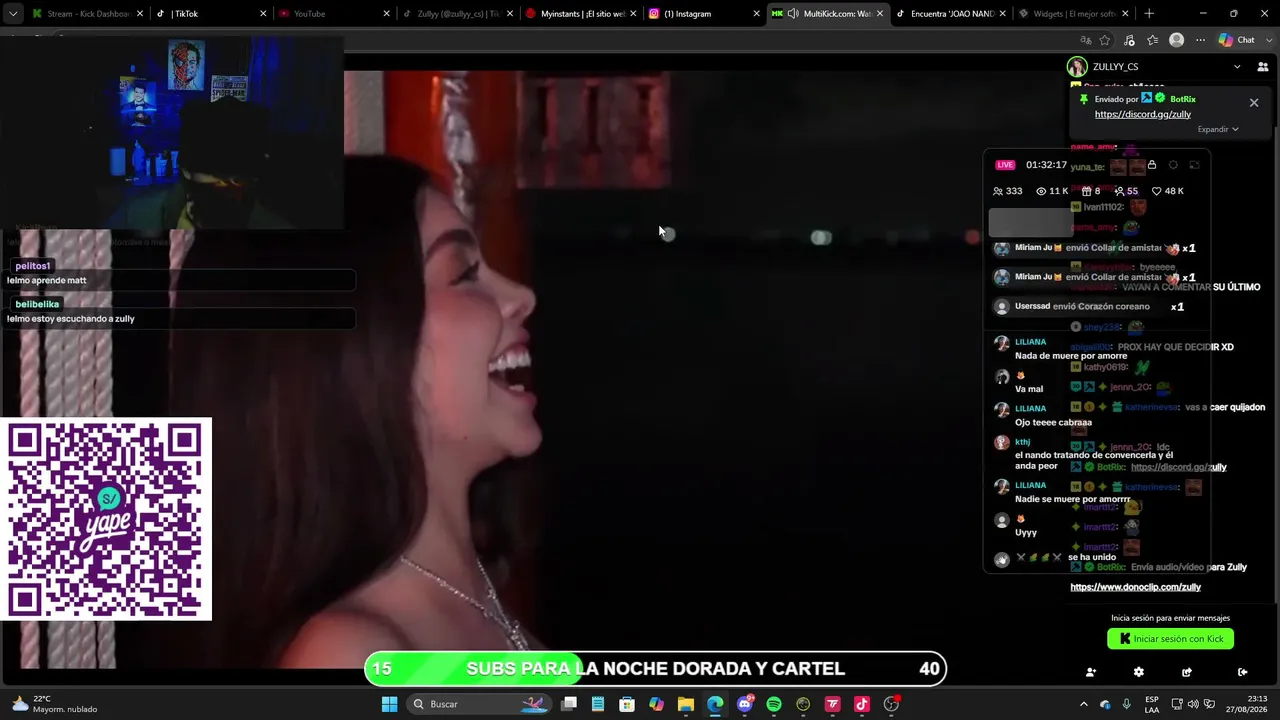Viewport: 1280px width, 720px height.
Task: Click the pelitos1 username in chat overlay
Action: click(33, 266)
